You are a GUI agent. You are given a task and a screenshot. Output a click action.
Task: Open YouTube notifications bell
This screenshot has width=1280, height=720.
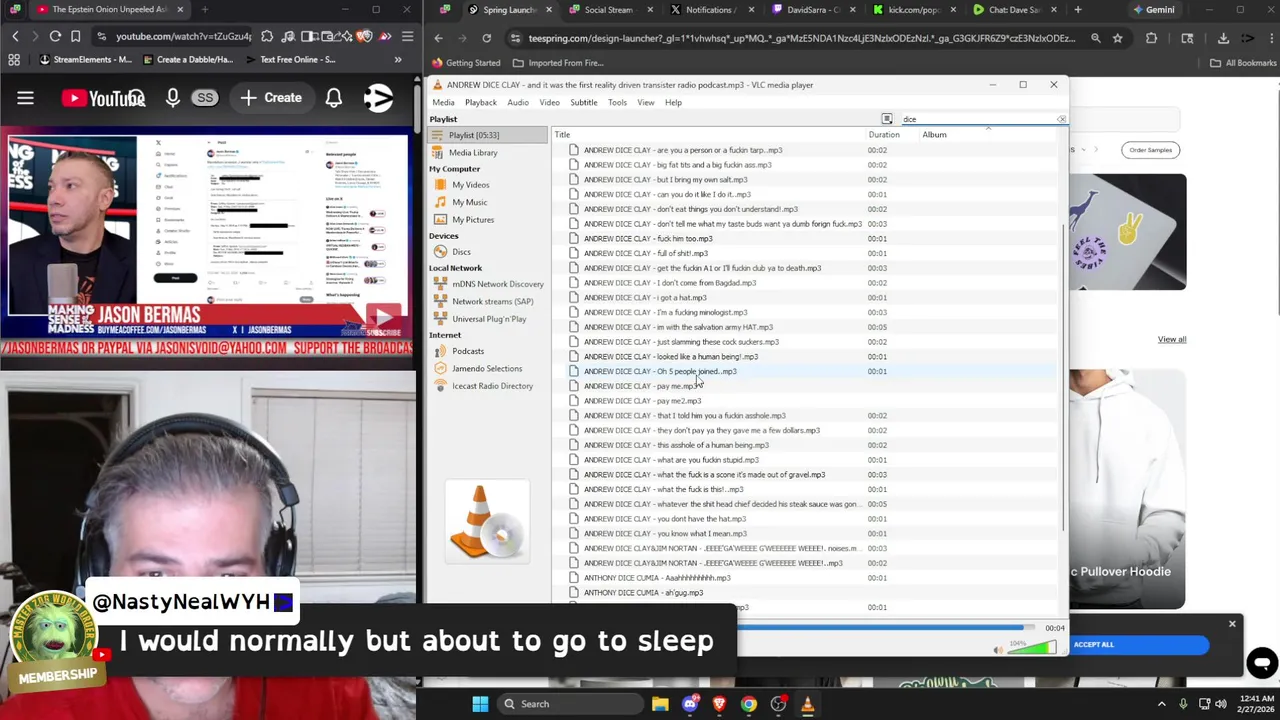(x=333, y=98)
